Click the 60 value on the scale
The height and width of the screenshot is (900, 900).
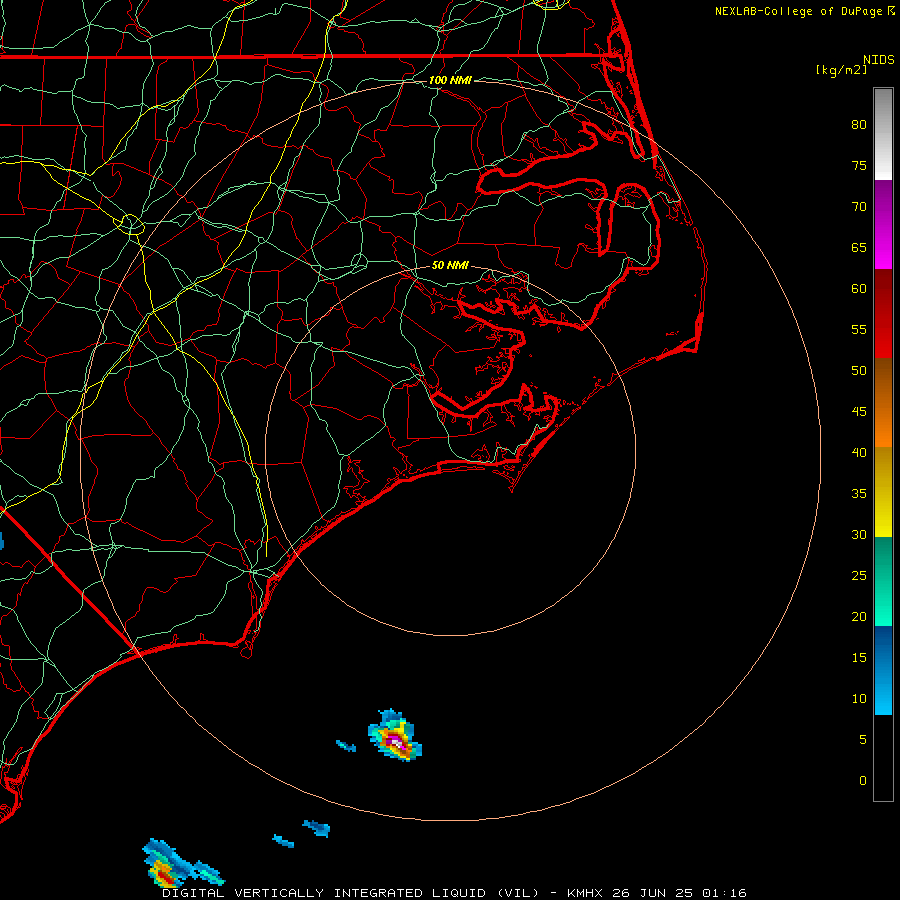click(859, 289)
